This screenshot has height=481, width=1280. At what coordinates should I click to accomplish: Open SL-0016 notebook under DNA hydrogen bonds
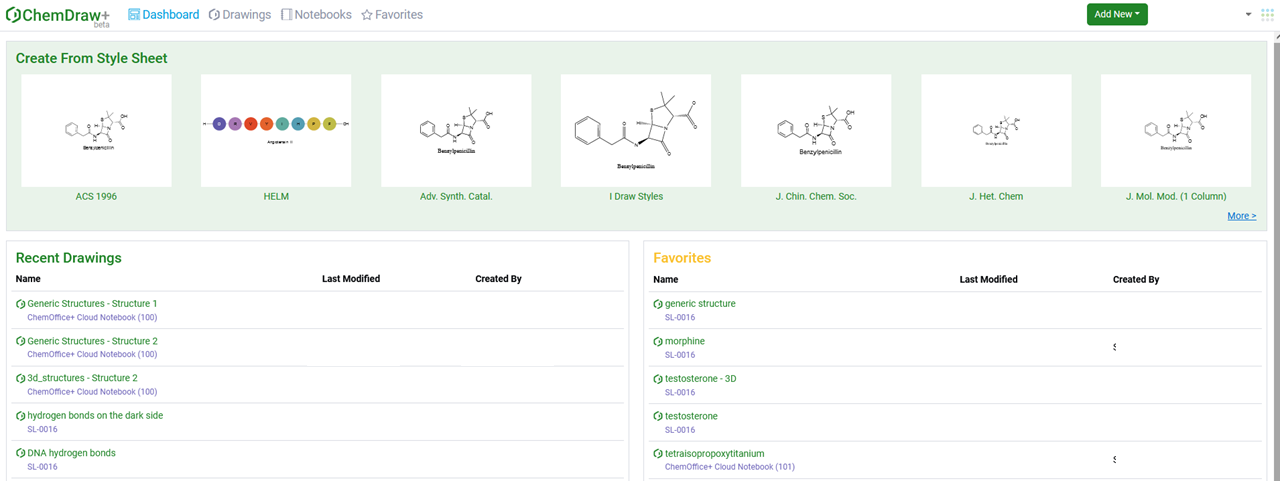click(x=42, y=467)
